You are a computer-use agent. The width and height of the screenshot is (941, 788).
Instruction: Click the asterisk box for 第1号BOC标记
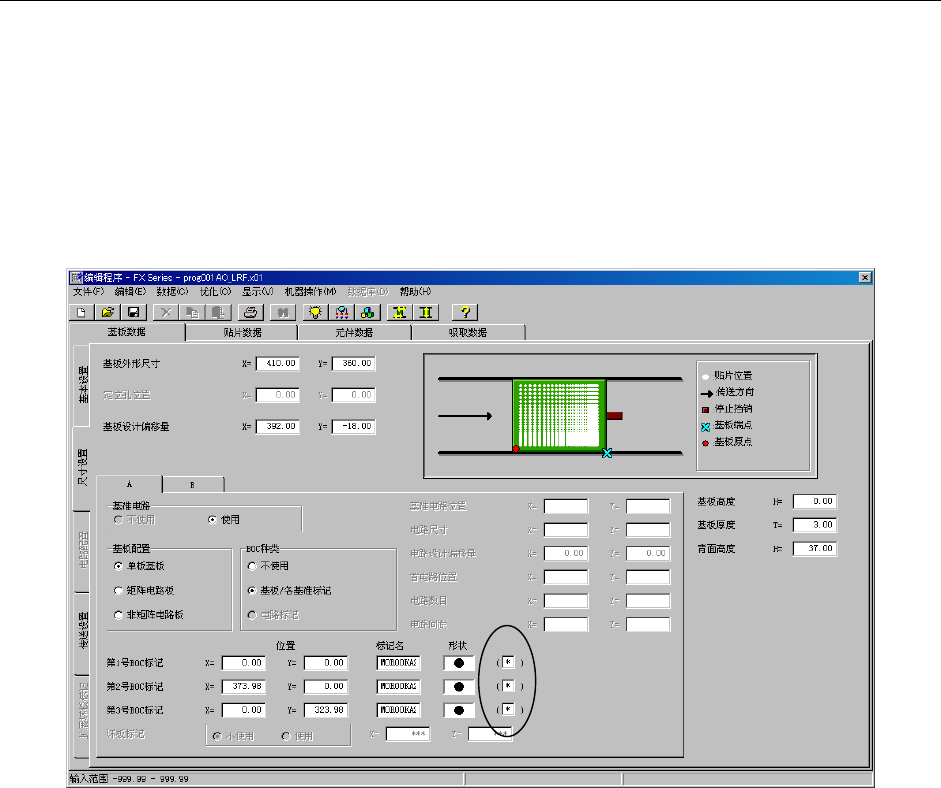(x=508, y=663)
